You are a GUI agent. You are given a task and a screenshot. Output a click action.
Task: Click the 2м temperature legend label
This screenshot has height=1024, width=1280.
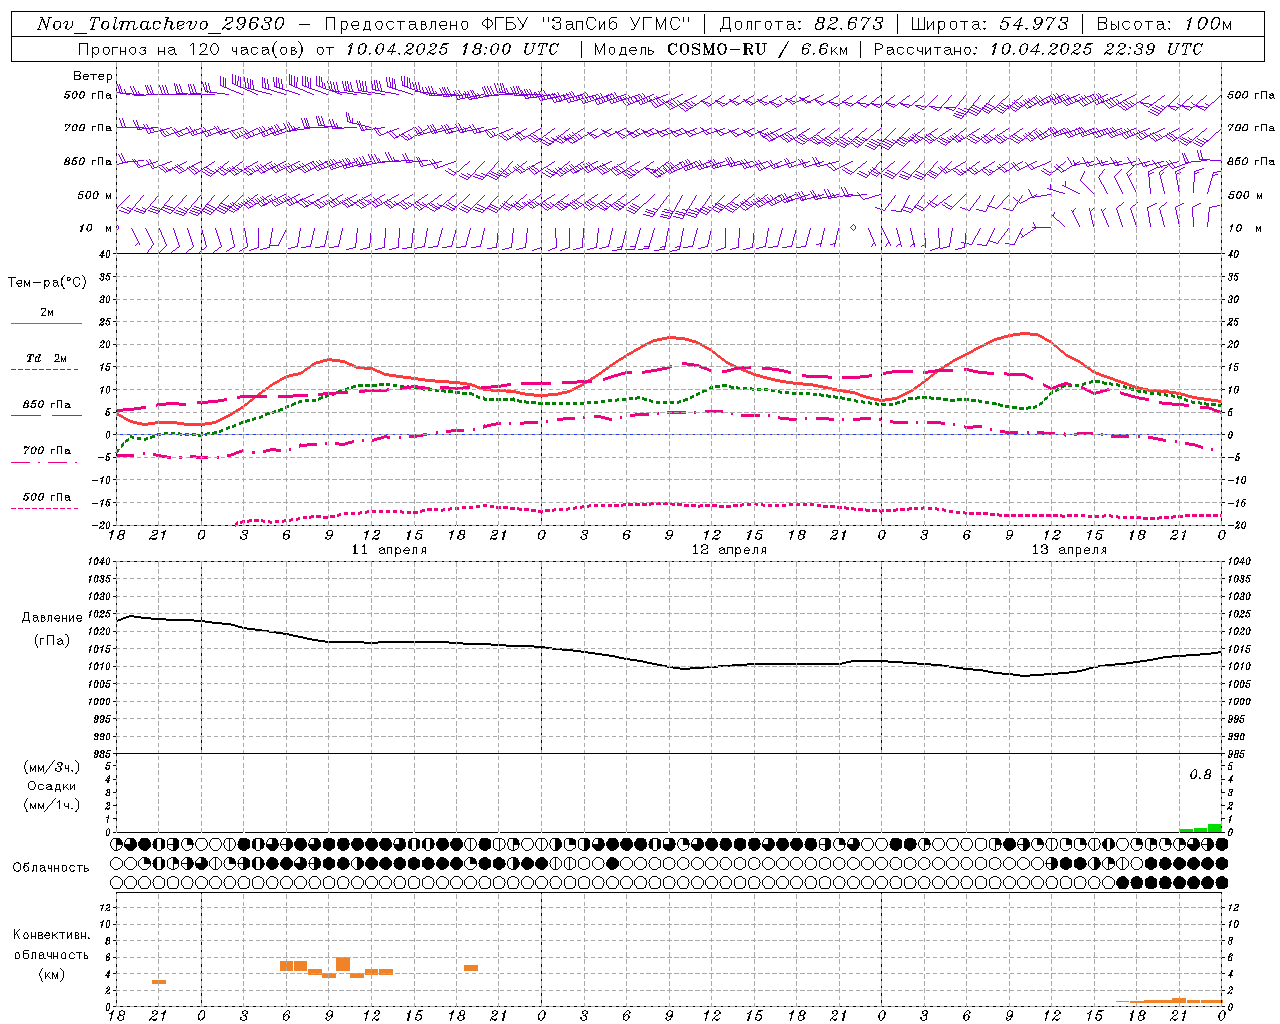coord(47,313)
